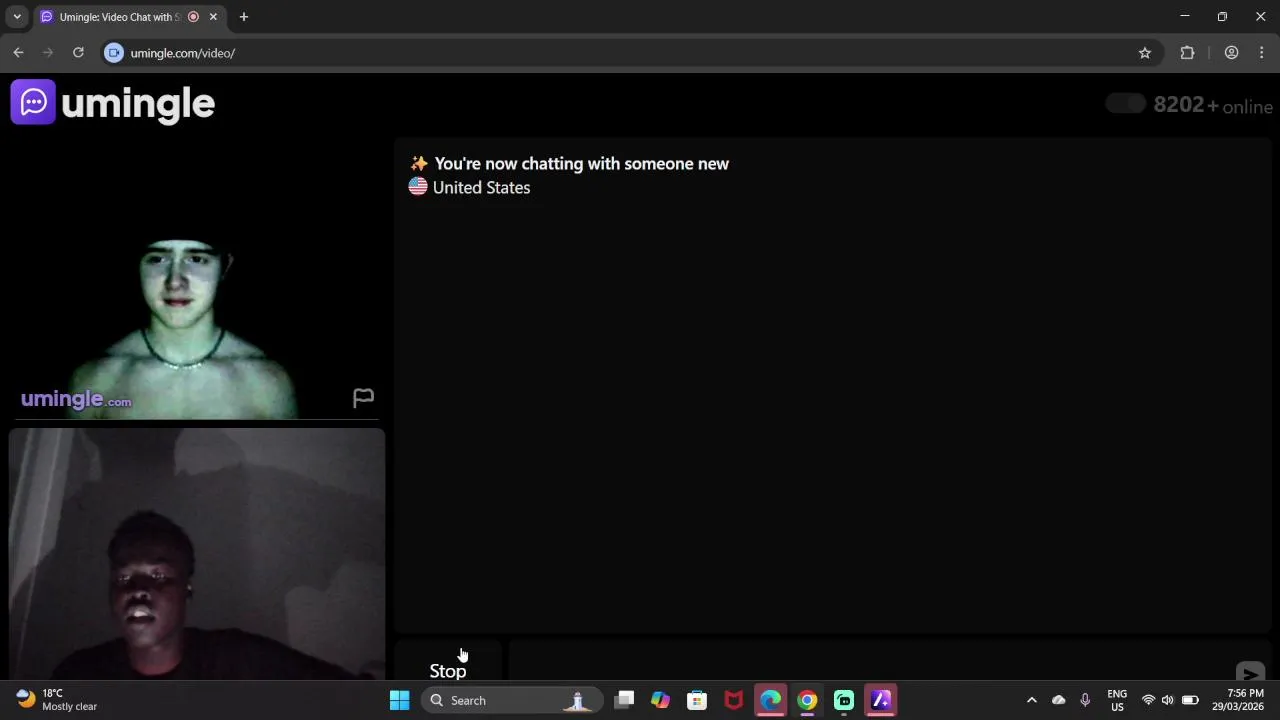Viewport: 1280px width, 720px height.
Task: Report the stranger using the flag icon
Action: (363, 398)
